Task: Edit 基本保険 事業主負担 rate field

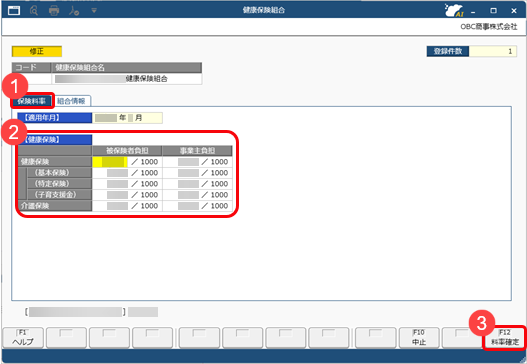Action: tap(188, 173)
